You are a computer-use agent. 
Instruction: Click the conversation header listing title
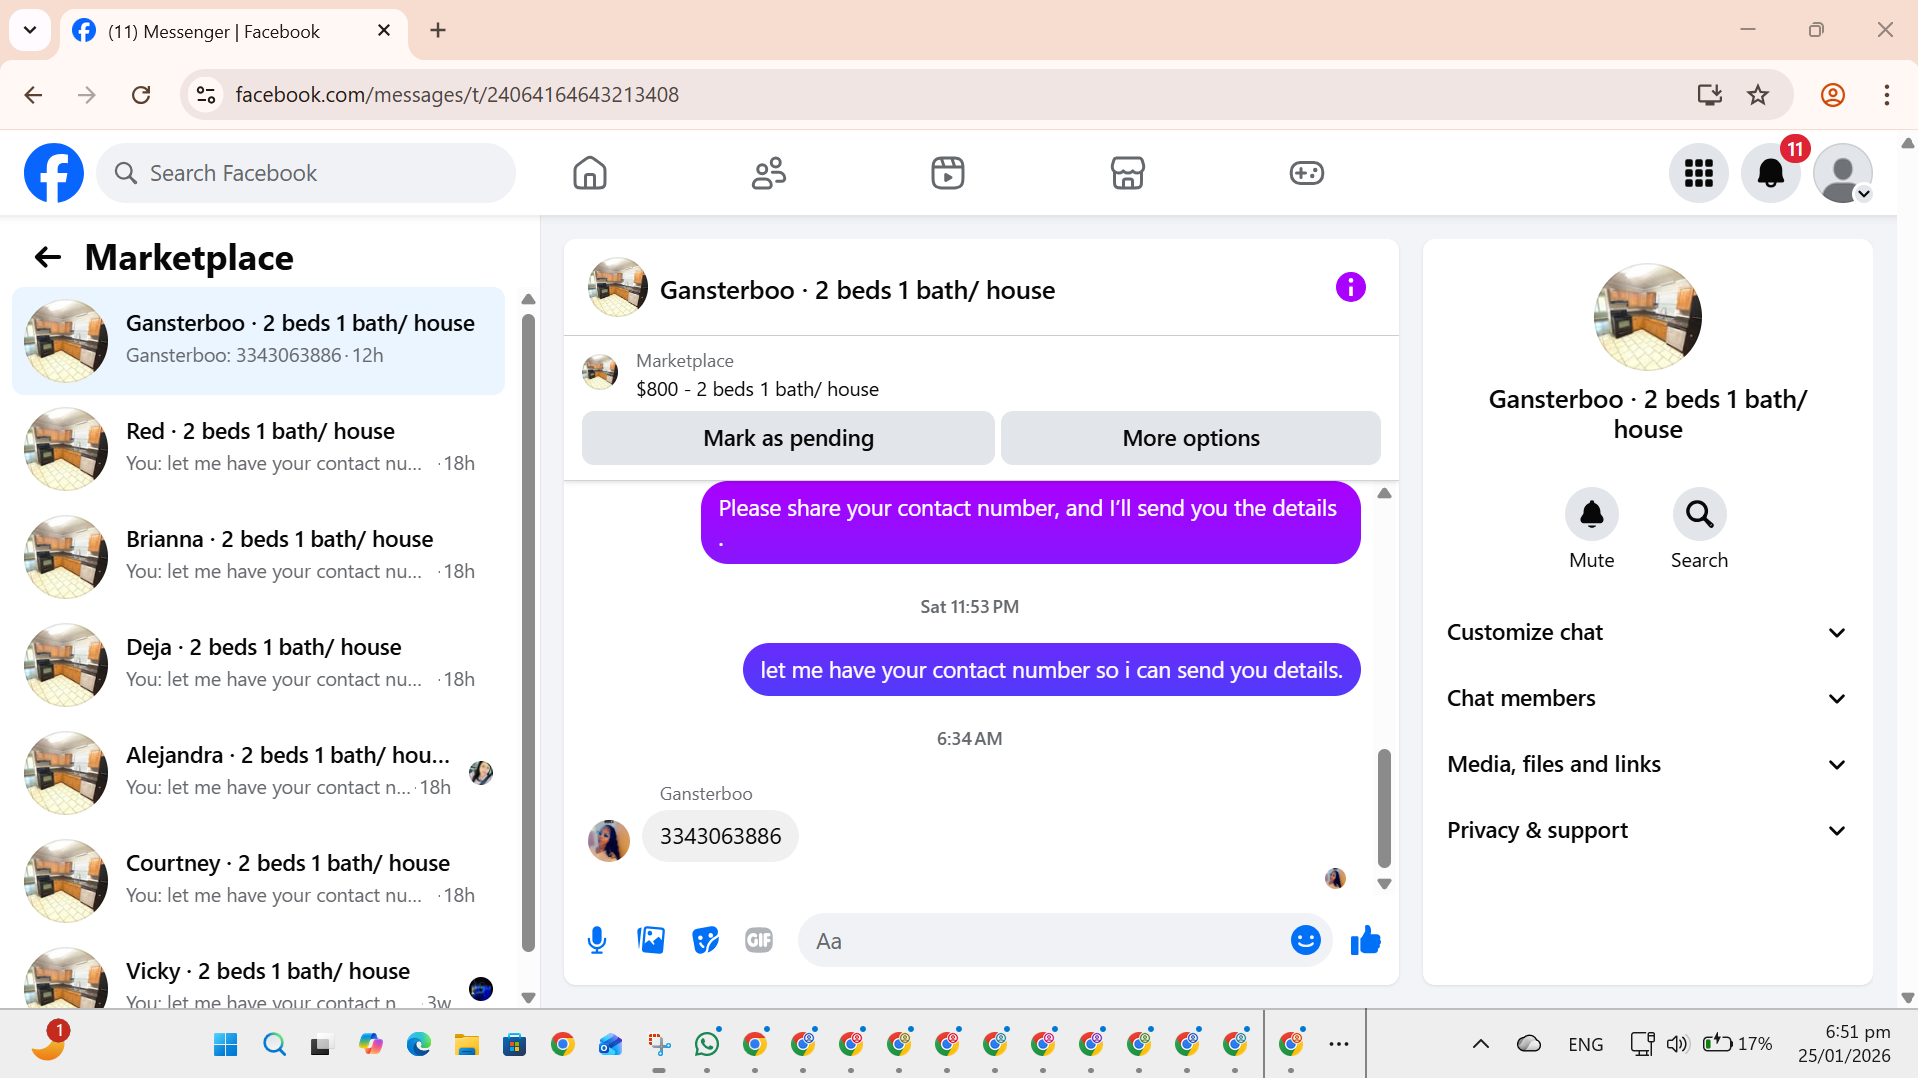point(857,290)
